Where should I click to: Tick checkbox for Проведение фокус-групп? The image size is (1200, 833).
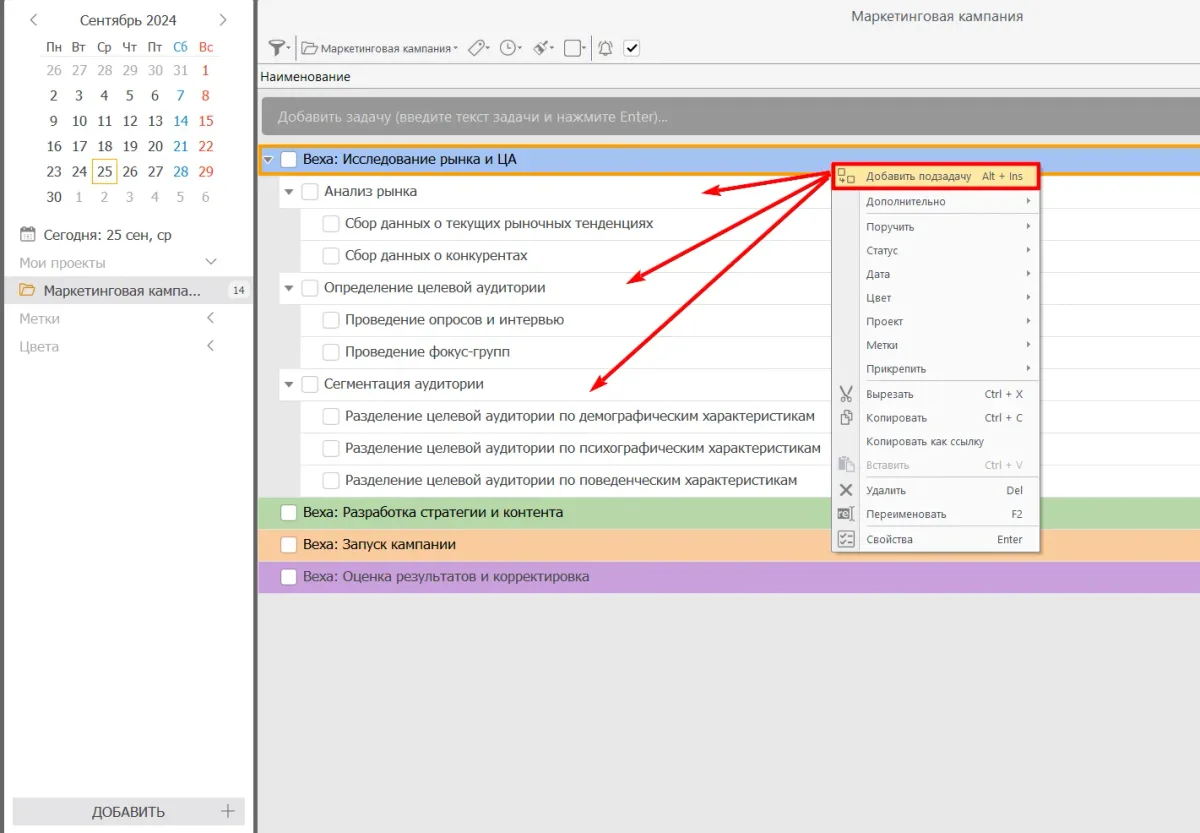click(x=331, y=352)
